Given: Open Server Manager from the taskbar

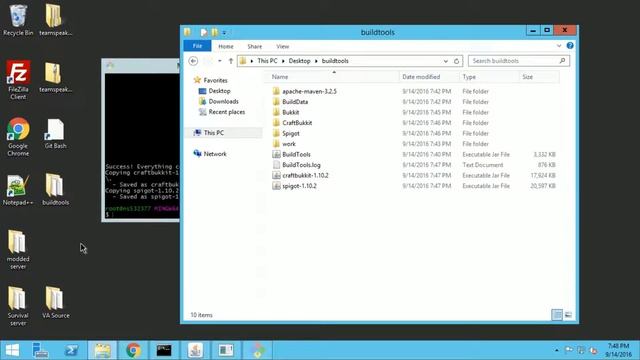Looking at the screenshot, I should [x=40, y=350].
